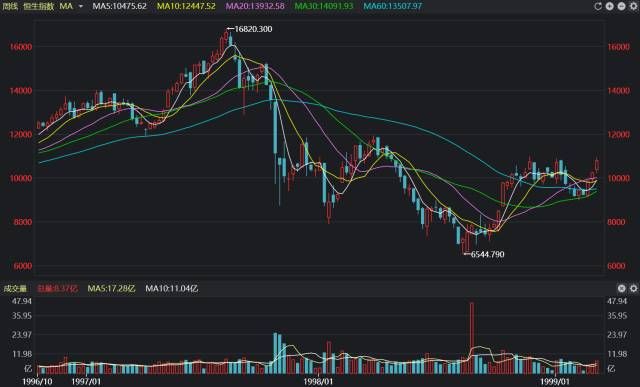The height and width of the screenshot is (387, 640).
Task: Select the 周线 weekly period label
Action: [10, 6]
